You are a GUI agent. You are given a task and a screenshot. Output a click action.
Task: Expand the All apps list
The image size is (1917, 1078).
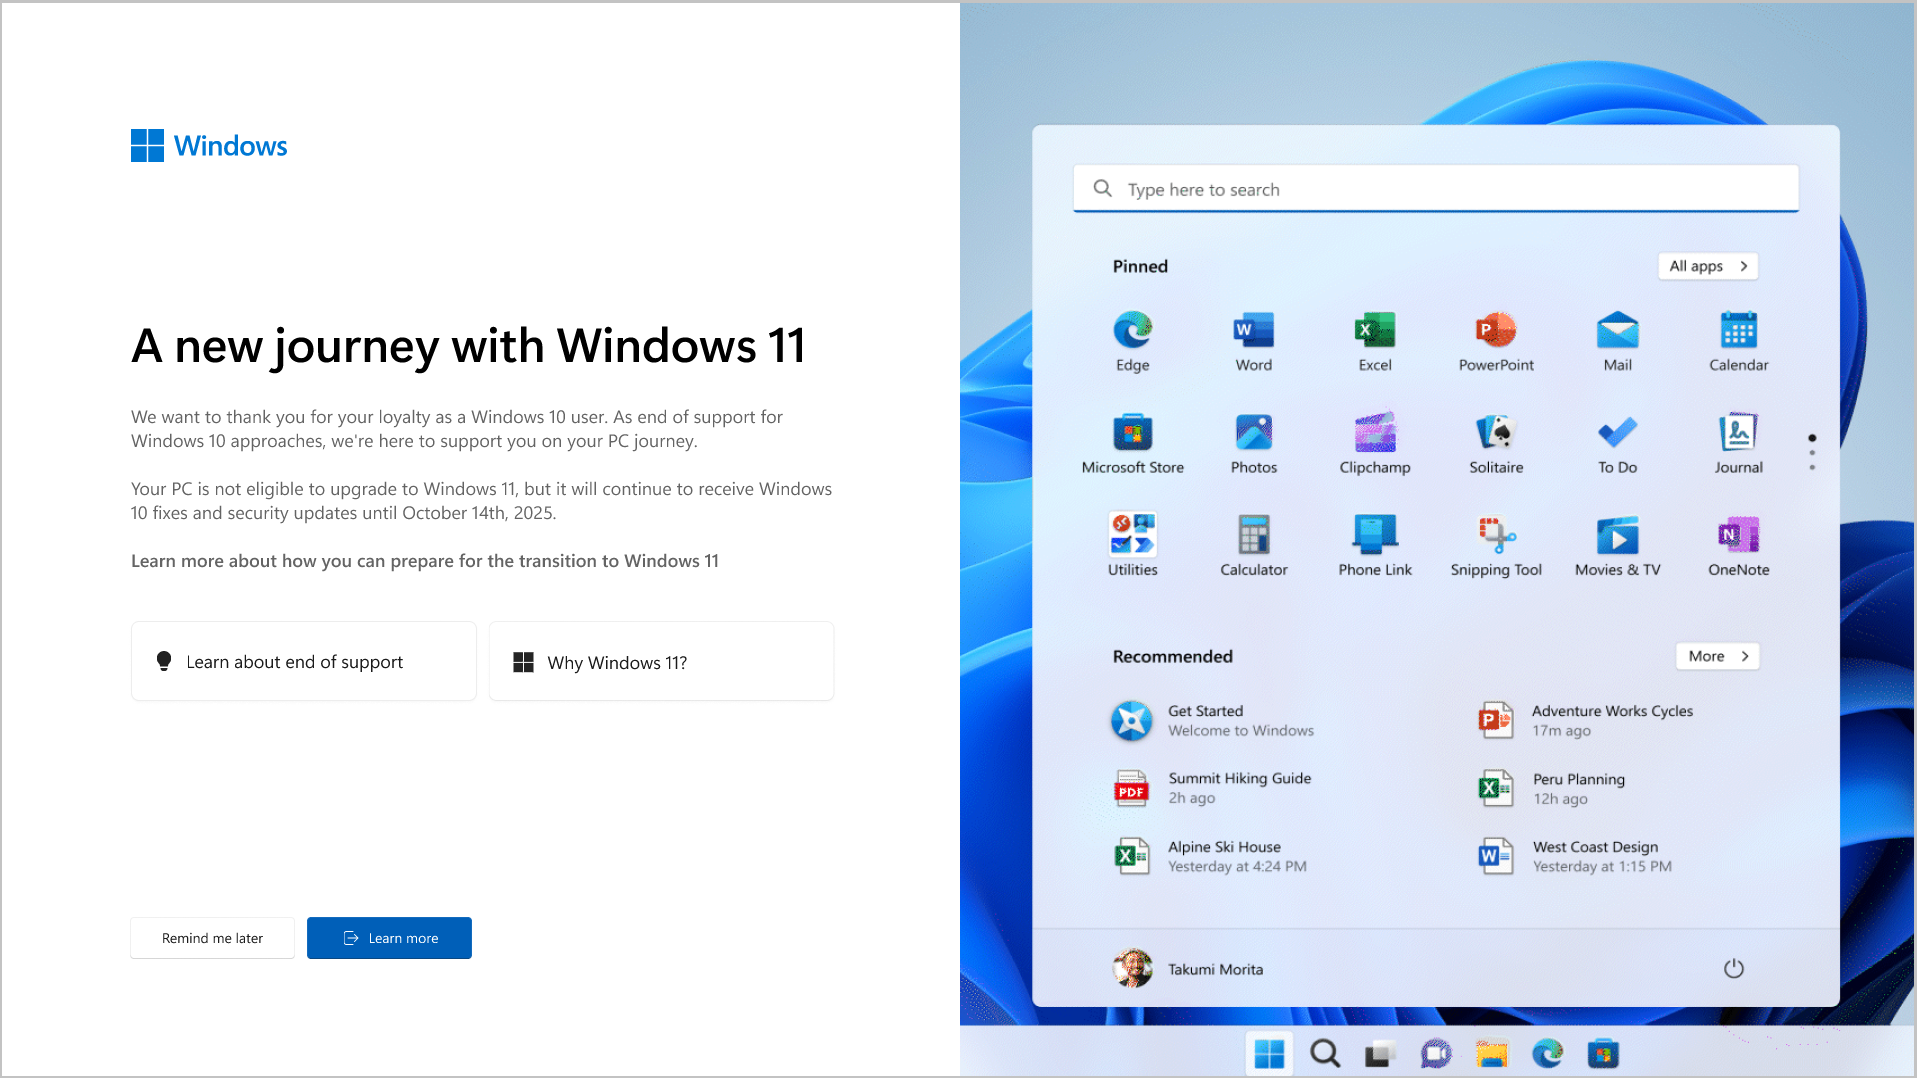pyautogui.click(x=1706, y=265)
